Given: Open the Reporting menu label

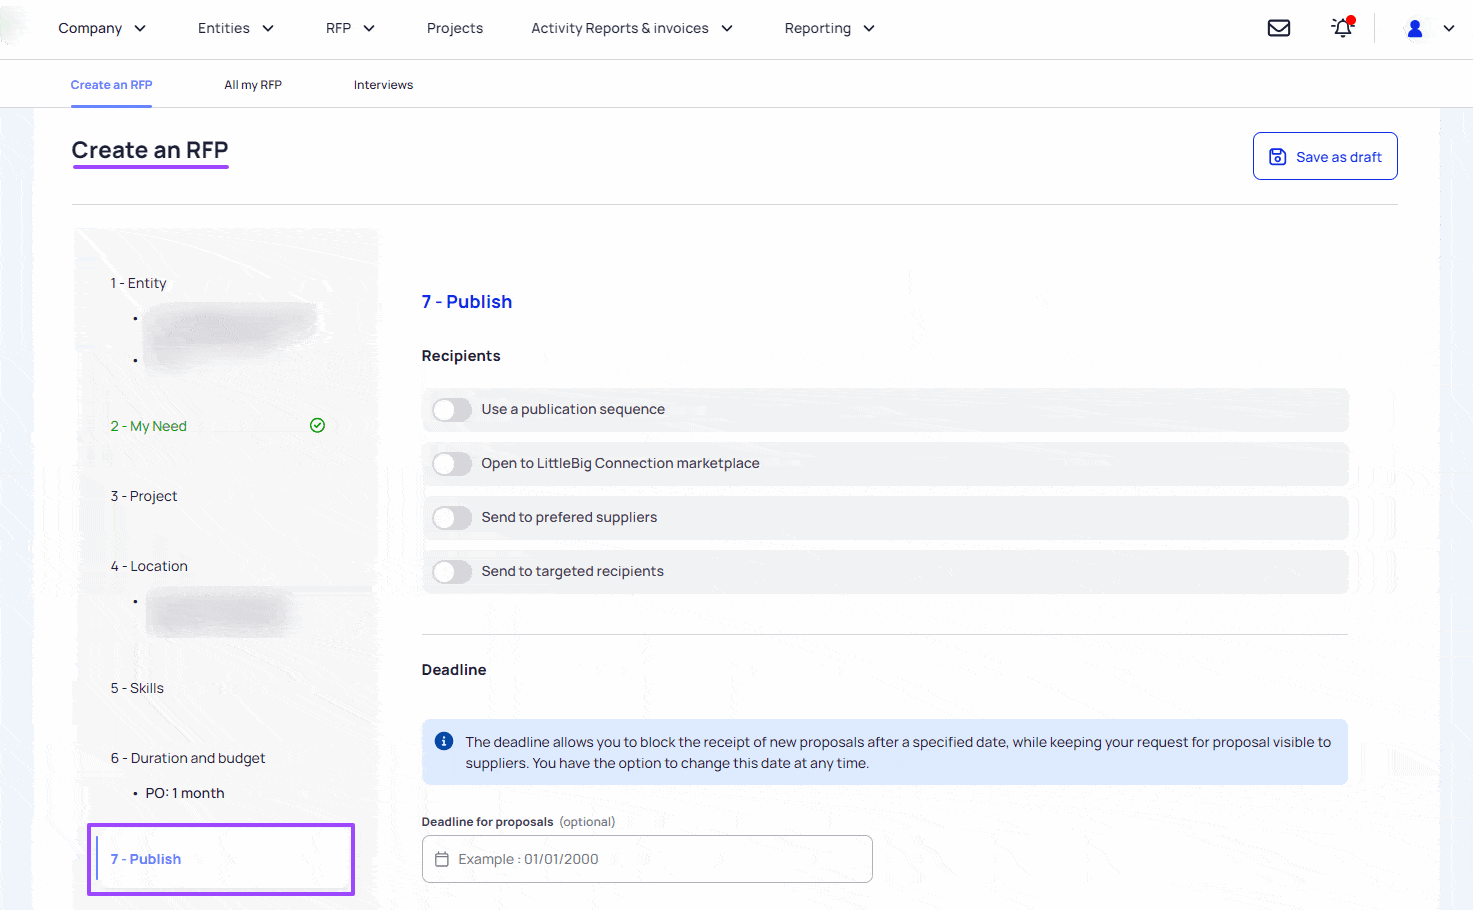Looking at the screenshot, I should tap(818, 28).
